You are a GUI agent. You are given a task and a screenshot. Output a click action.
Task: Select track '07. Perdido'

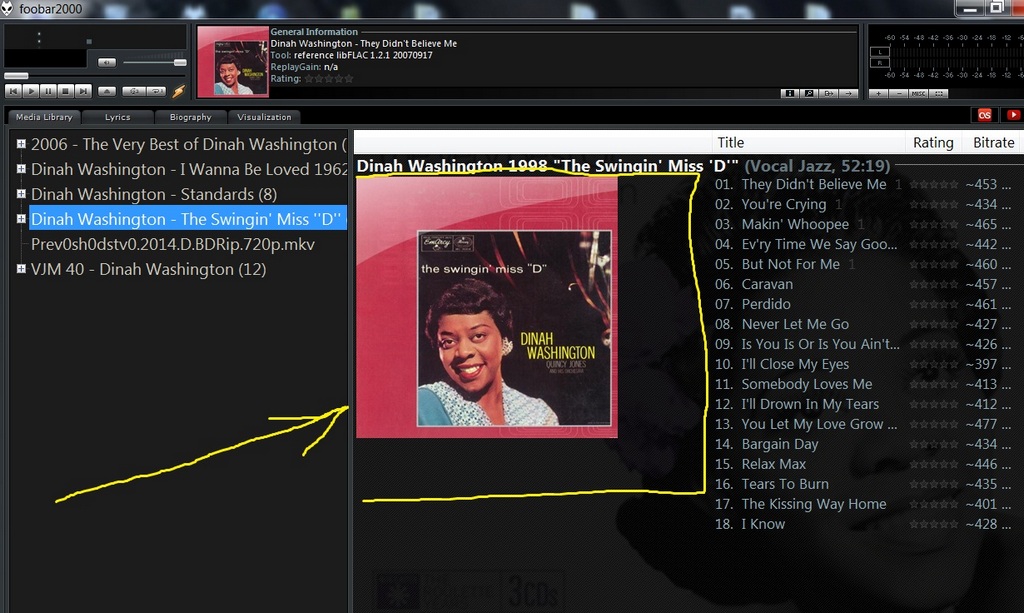click(x=752, y=304)
